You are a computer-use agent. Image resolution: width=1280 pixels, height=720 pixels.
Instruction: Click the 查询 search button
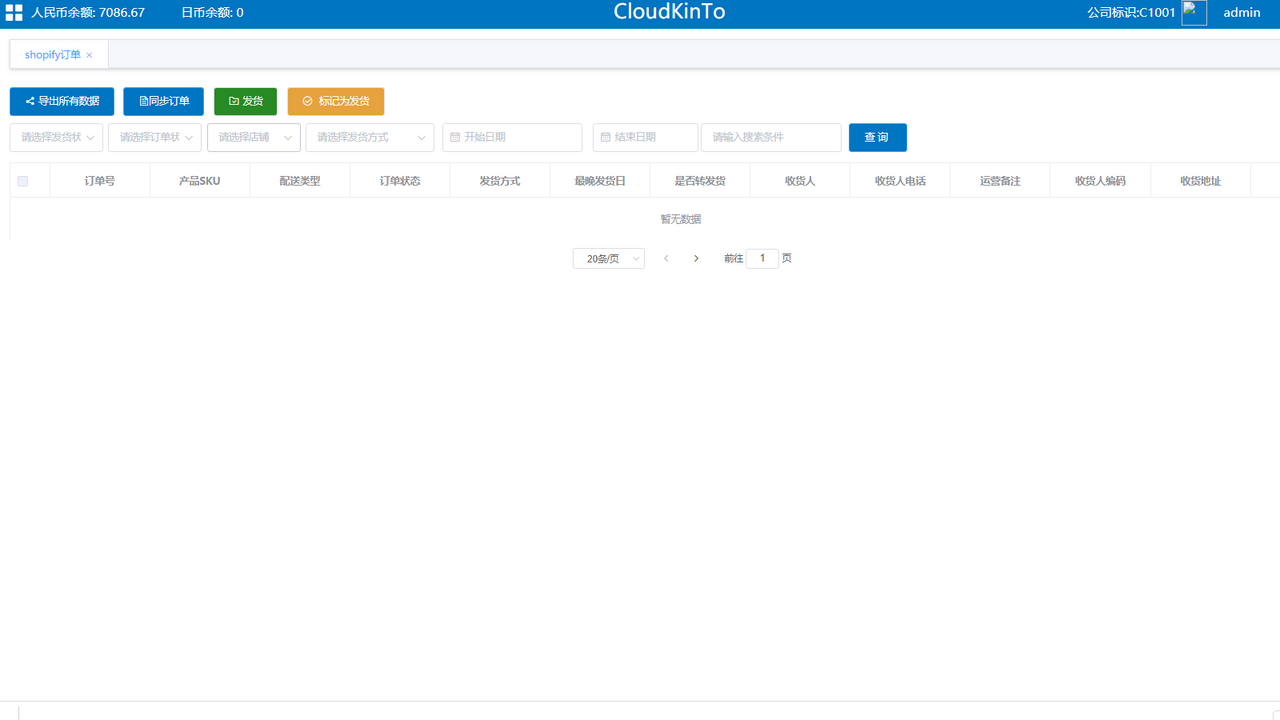(x=878, y=137)
